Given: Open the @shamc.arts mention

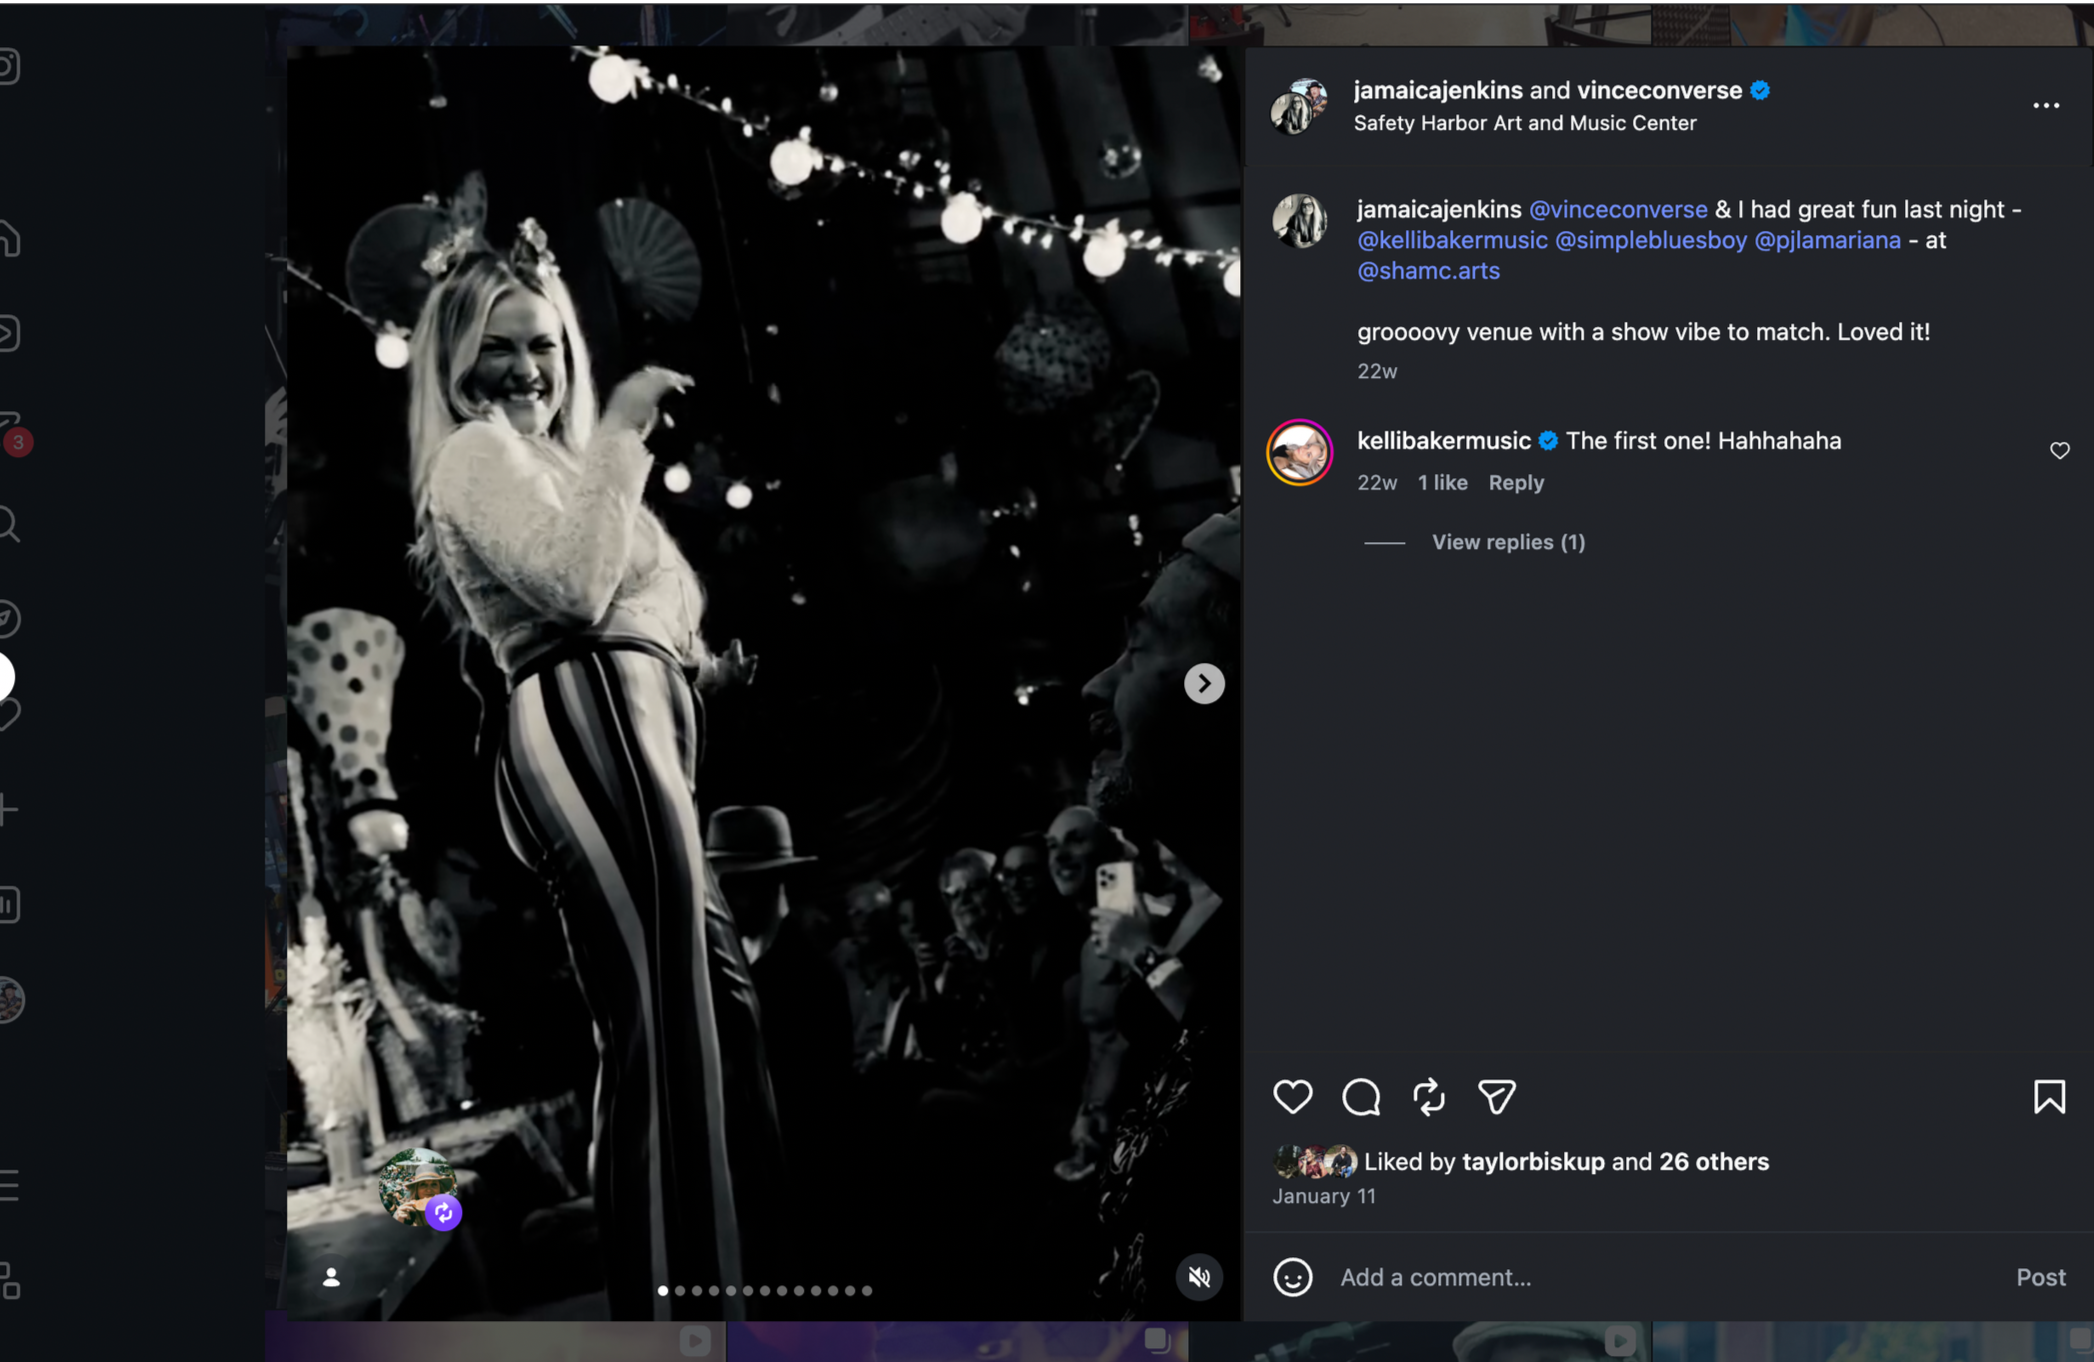Looking at the screenshot, I should click(x=1428, y=271).
